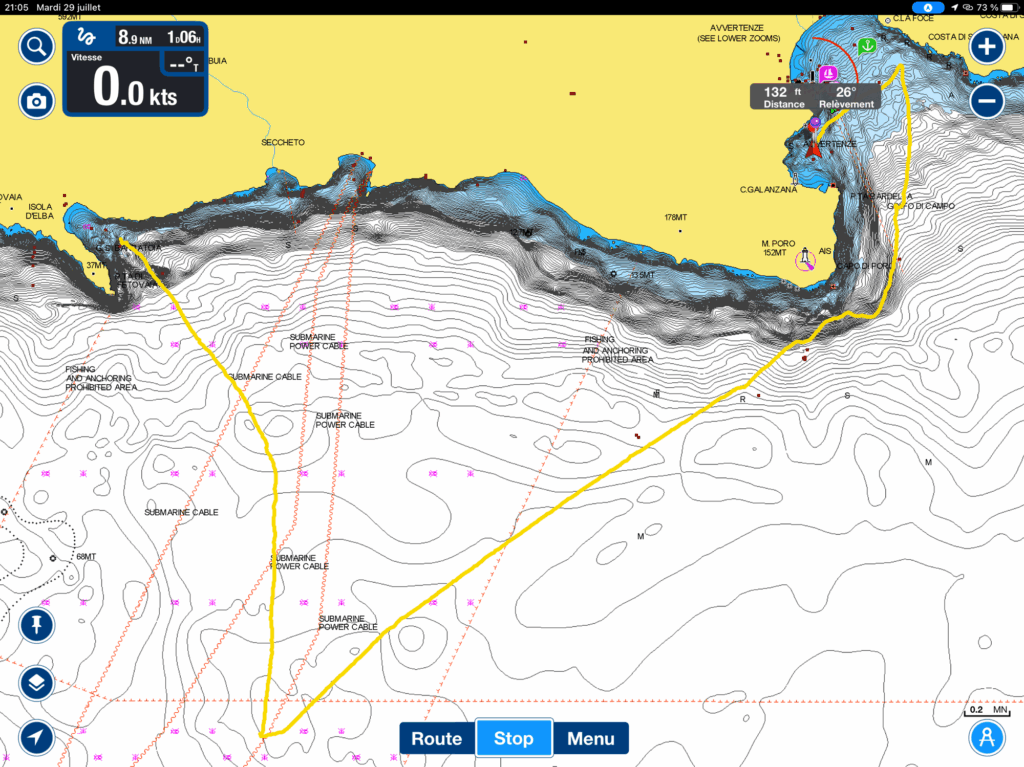Screen dimensions: 1024x767
Task: Tap the distance measuring compass tool
Action: point(986,738)
